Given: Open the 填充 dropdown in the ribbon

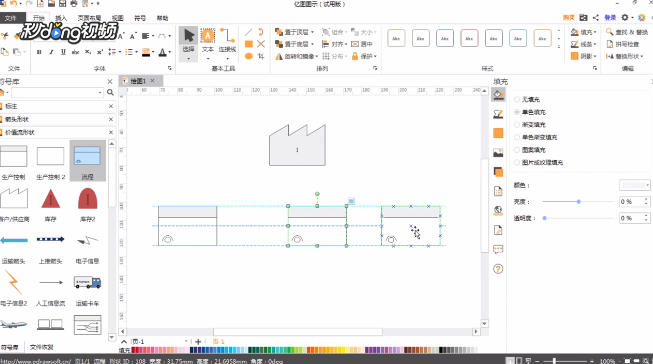Looking at the screenshot, I should click(x=584, y=32).
